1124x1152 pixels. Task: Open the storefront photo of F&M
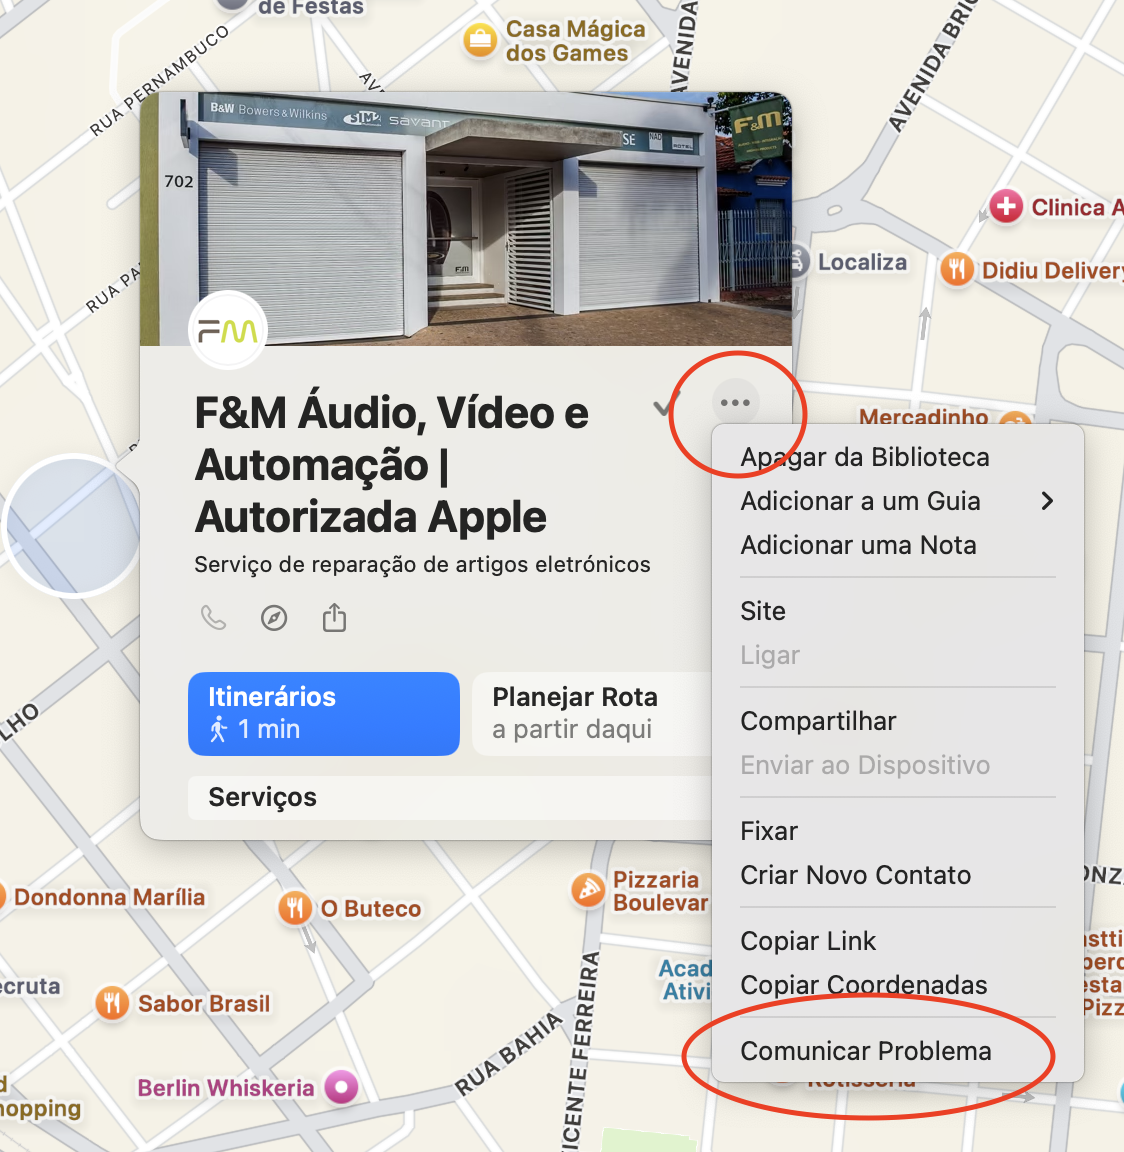coord(466,219)
